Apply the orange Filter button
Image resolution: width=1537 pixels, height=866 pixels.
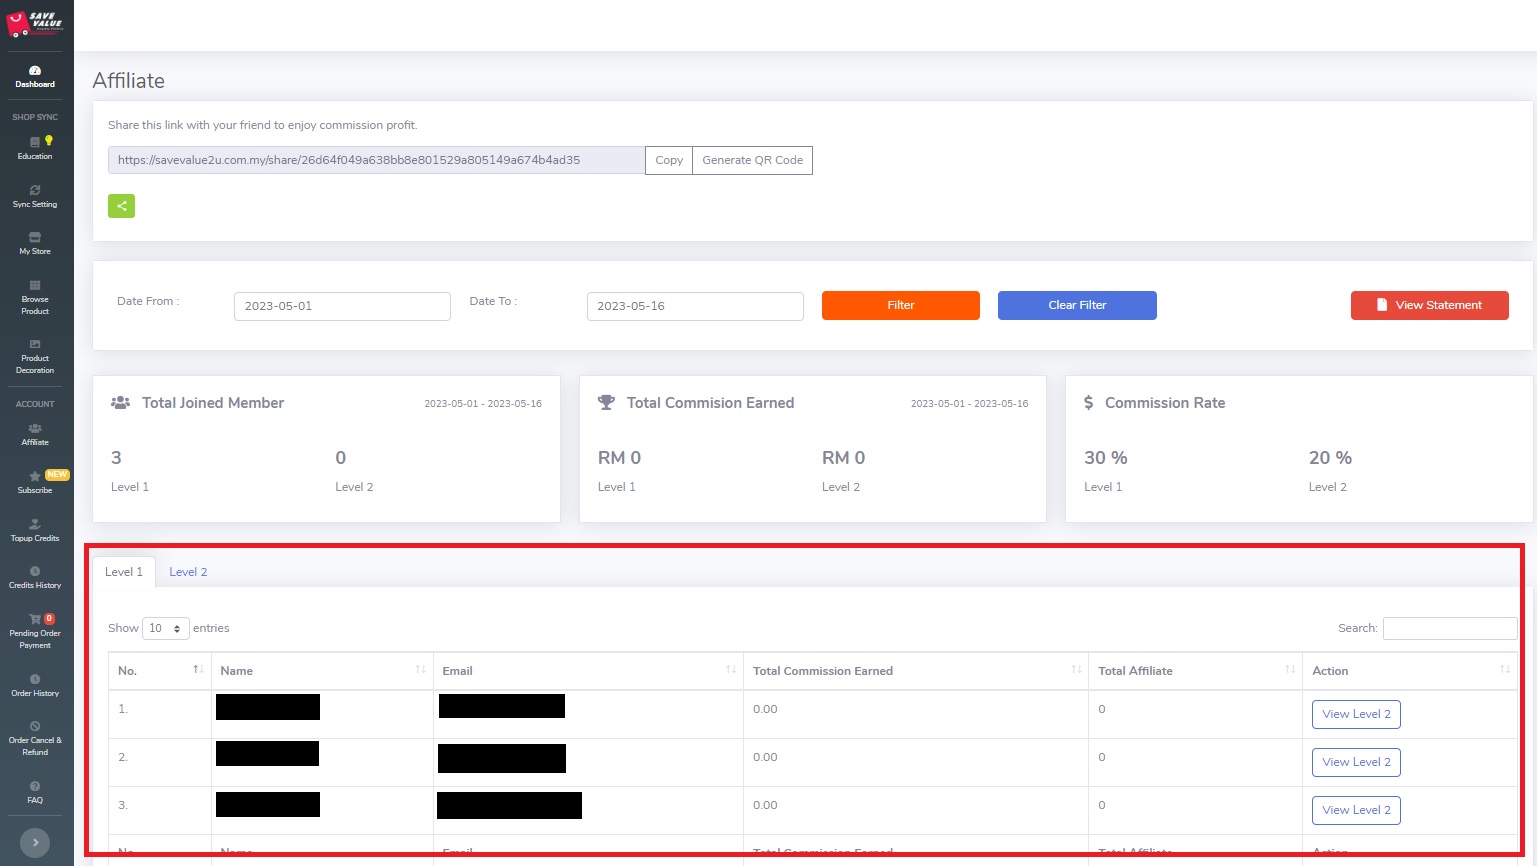pos(901,305)
